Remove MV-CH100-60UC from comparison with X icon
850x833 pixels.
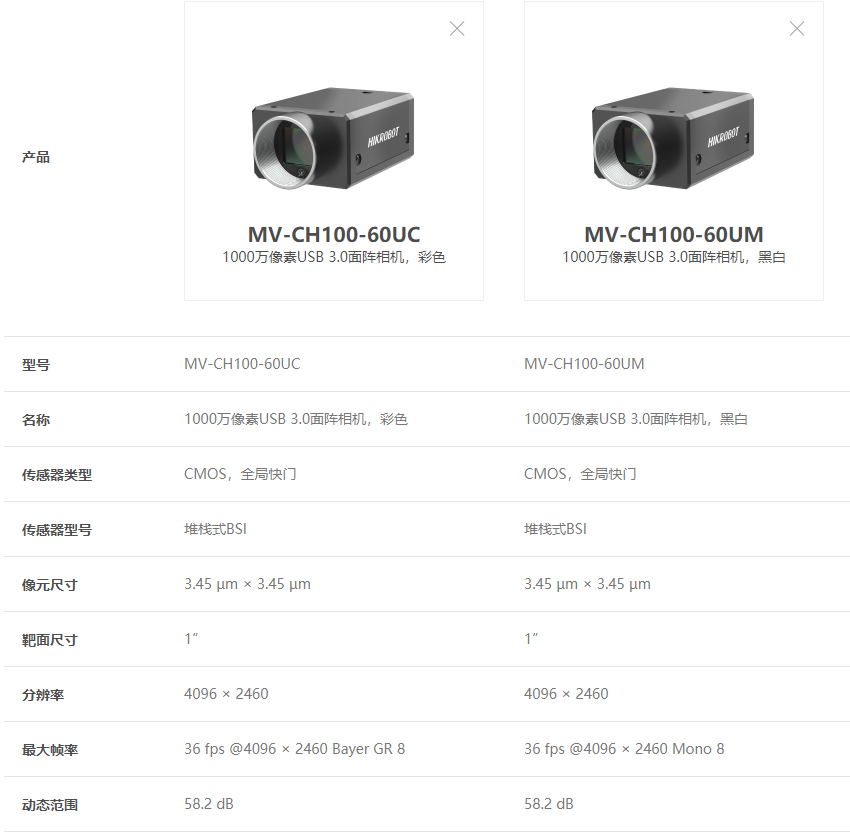(x=457, y=28)
